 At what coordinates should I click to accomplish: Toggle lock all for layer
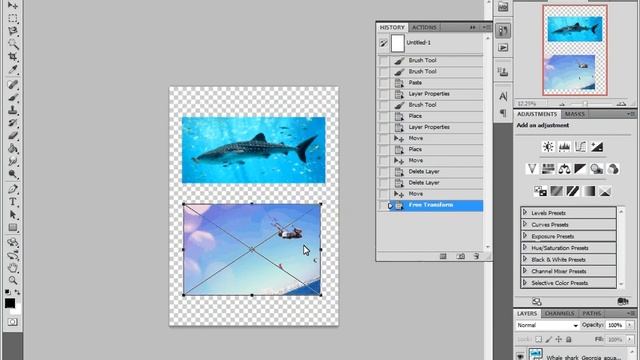[569, 339]
